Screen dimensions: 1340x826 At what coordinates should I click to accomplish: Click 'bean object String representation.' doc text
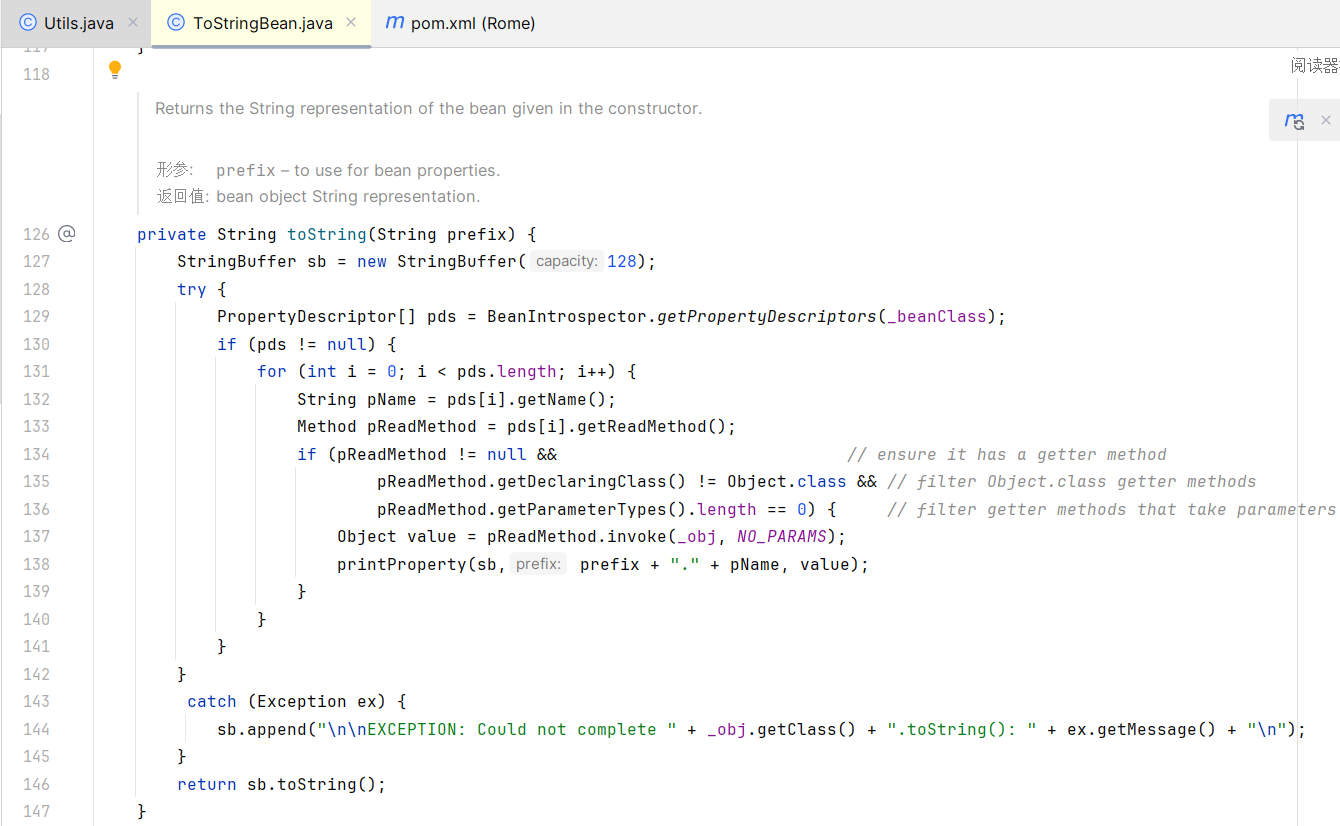(x=349, y=196)
